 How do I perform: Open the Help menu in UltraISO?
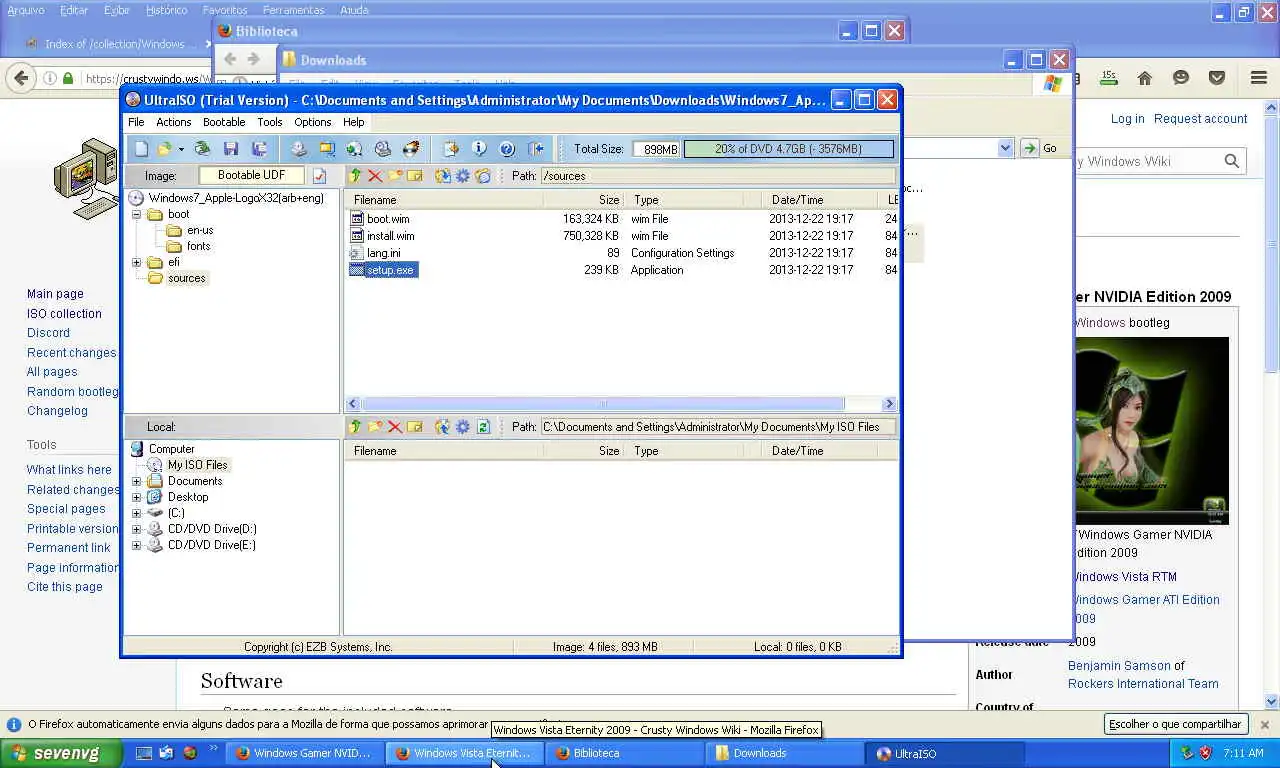point(354,122)
